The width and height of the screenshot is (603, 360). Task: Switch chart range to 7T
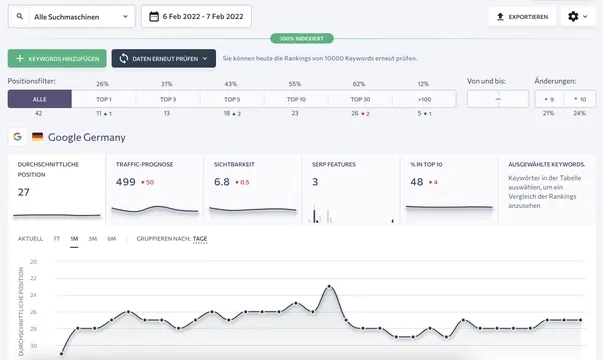(57, 239)
